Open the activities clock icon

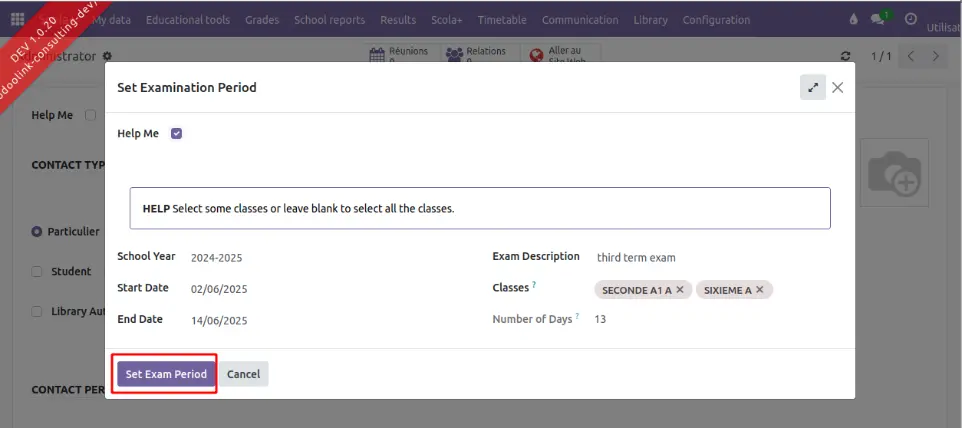[910, 19]
